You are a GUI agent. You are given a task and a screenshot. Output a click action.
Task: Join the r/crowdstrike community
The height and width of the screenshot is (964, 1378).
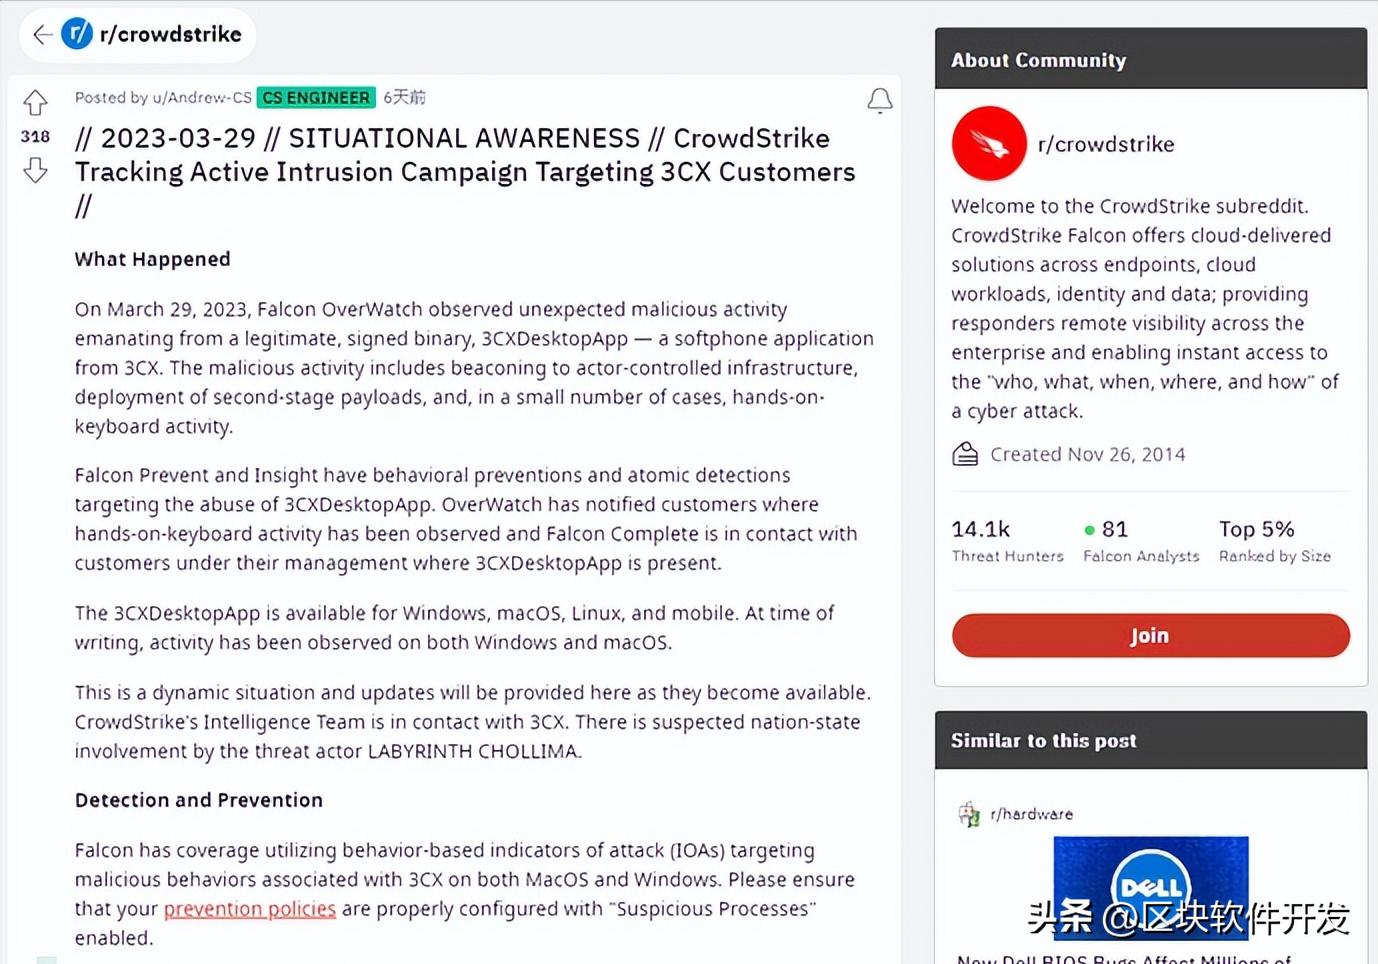point(1149,635)
